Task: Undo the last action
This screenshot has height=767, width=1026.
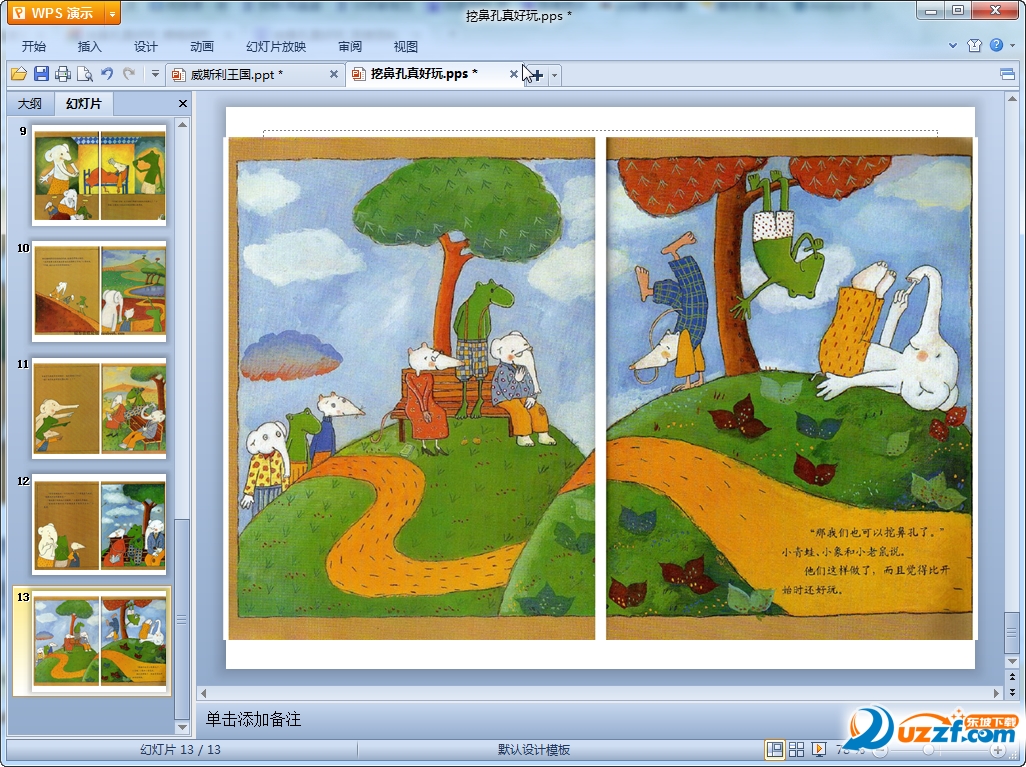Action: [x=107, y=74]
